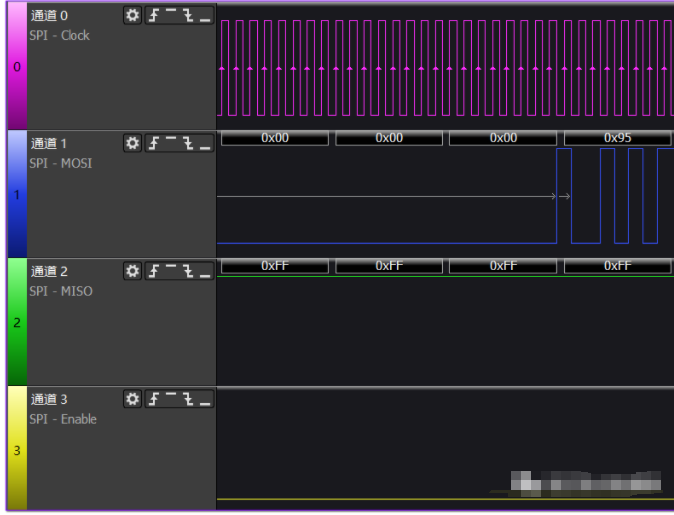Click the magenta color bar of channel 0

[x=17, y=65]
